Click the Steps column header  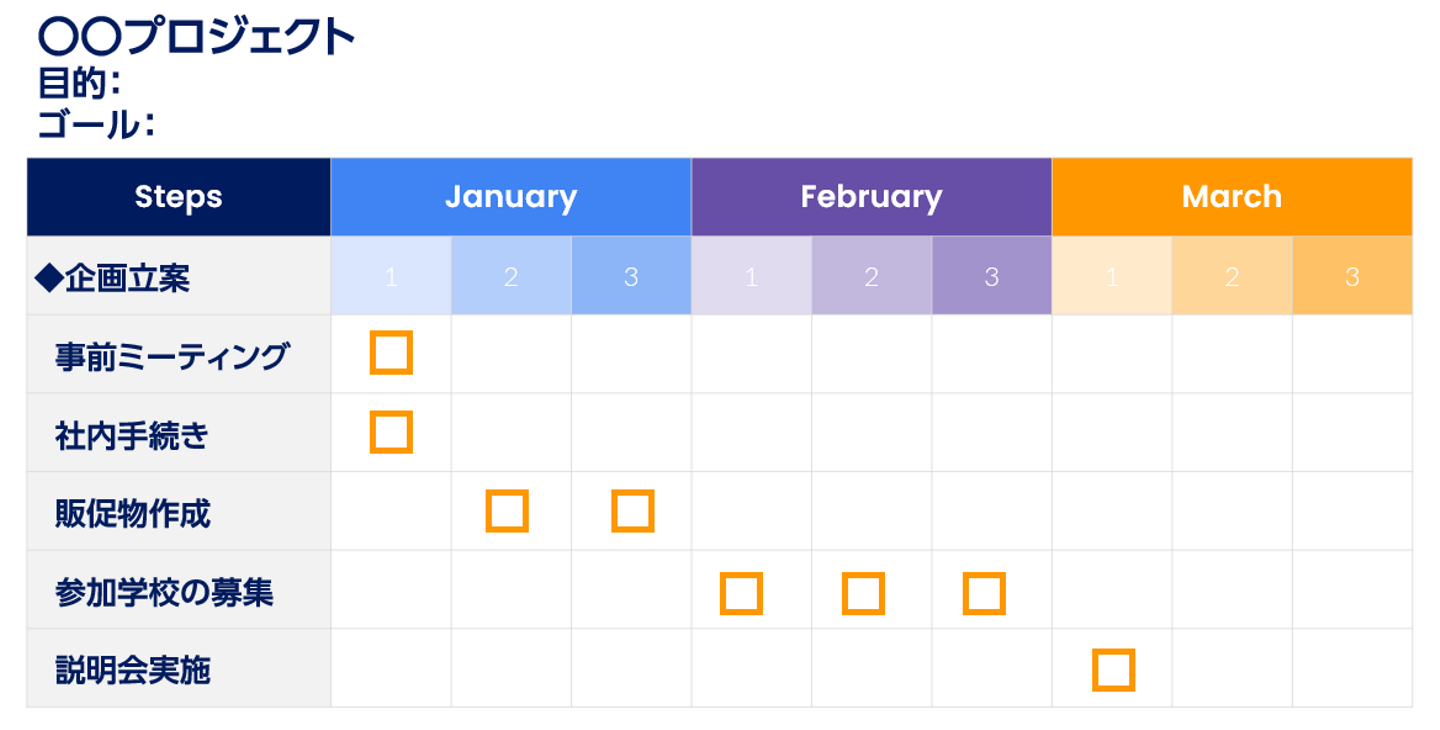point(178,197)
